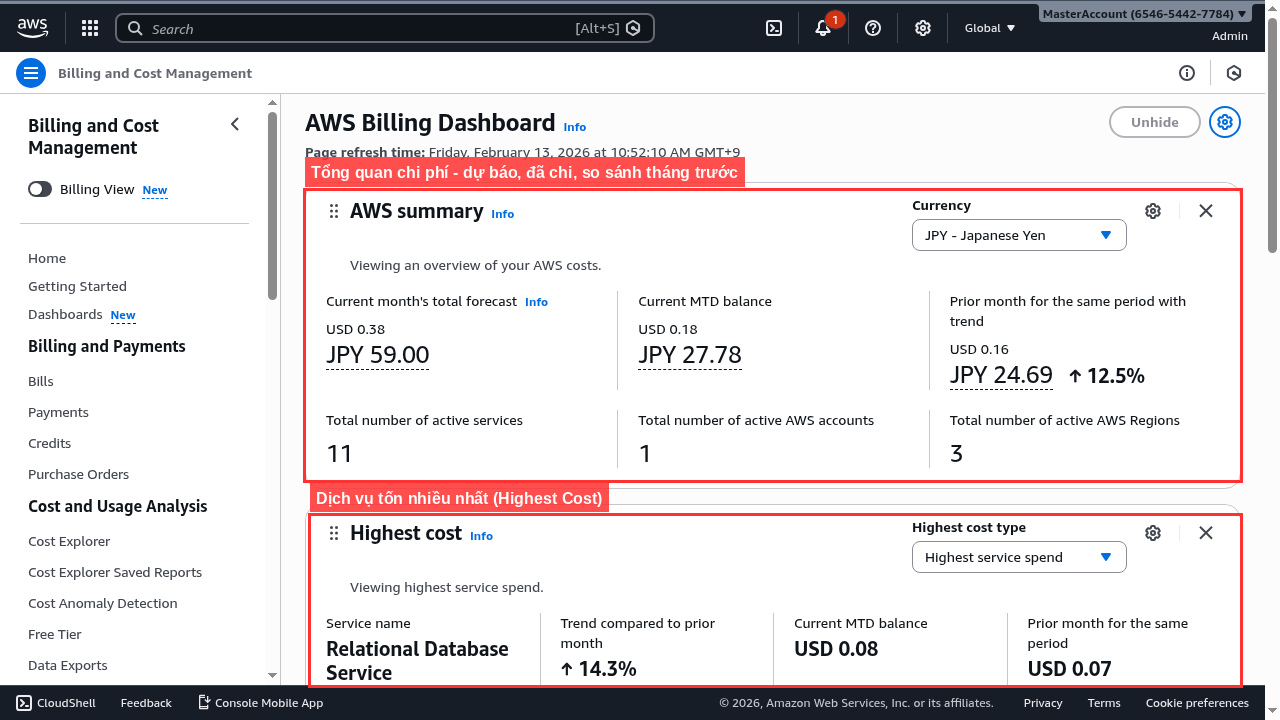Open the dashboard customization gear button
Screen dimensions: 1280x720
point(1224,122)
